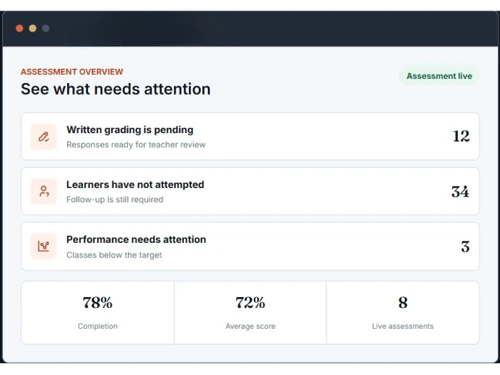This screenshot has width=500, height=375.
Task: Click the Assessment live status badge
Action: [x=439, y=76]
